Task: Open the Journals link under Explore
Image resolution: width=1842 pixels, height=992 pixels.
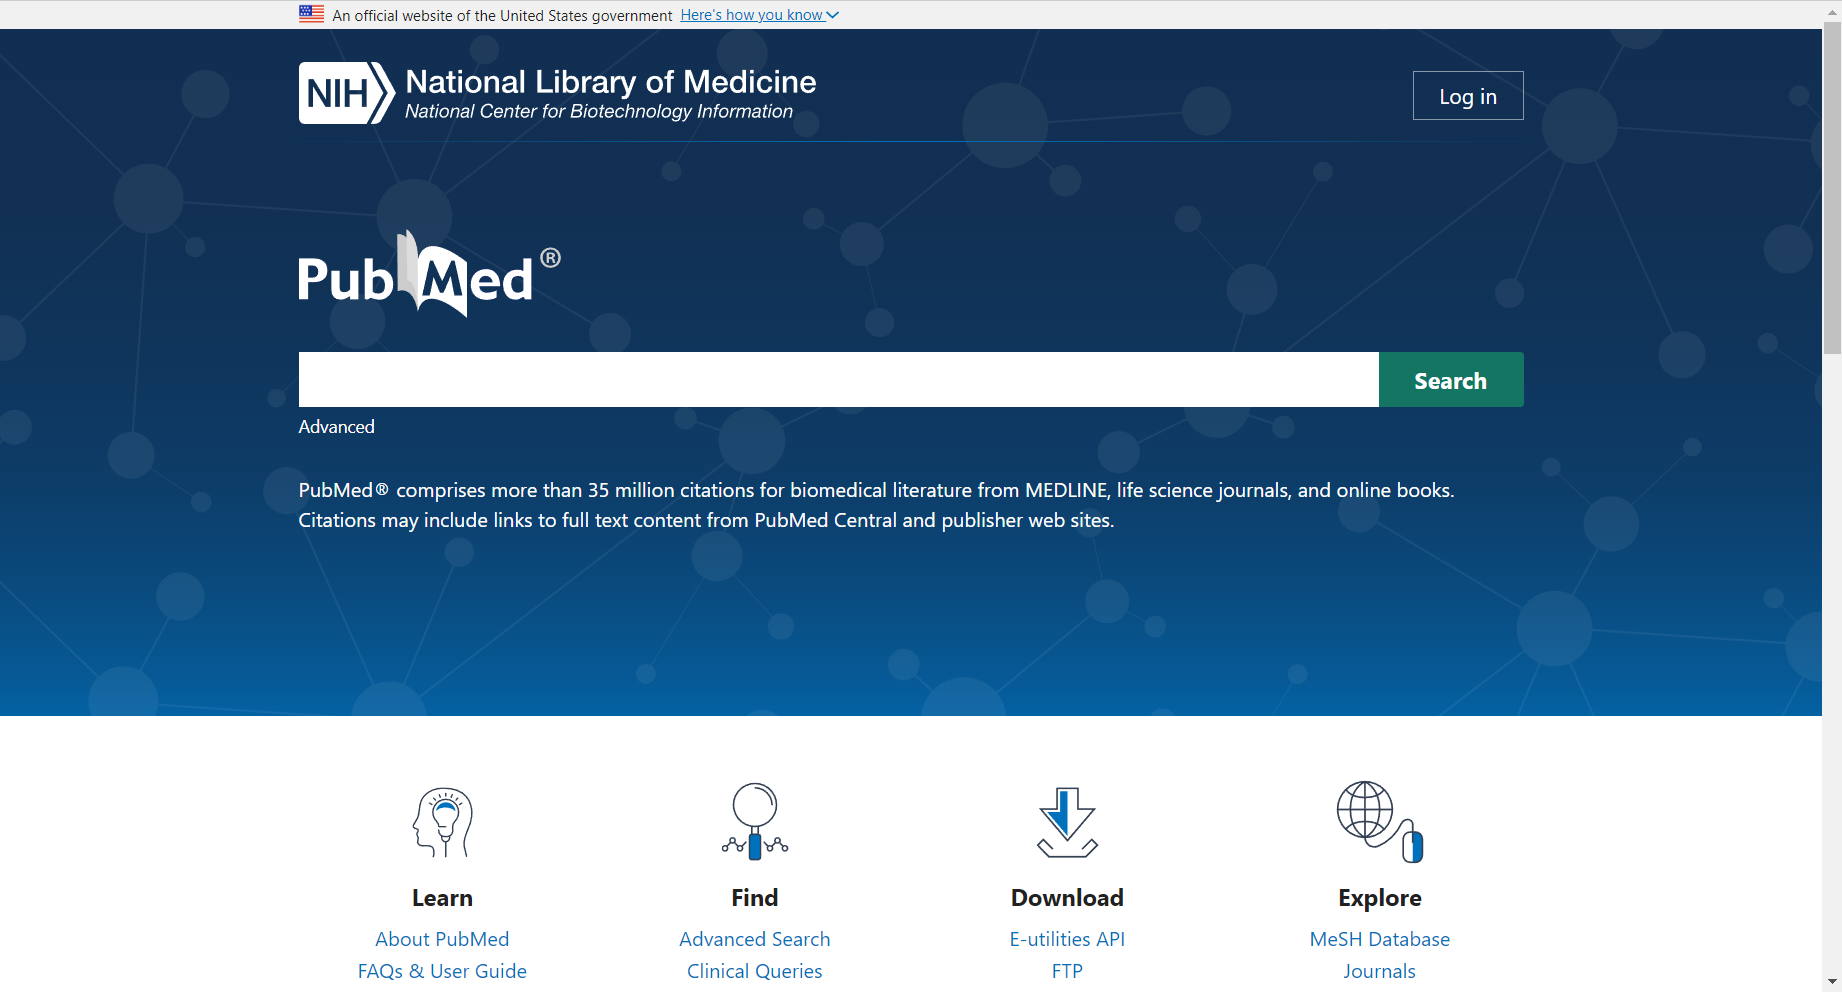Action: click(x=1380, y=971)
